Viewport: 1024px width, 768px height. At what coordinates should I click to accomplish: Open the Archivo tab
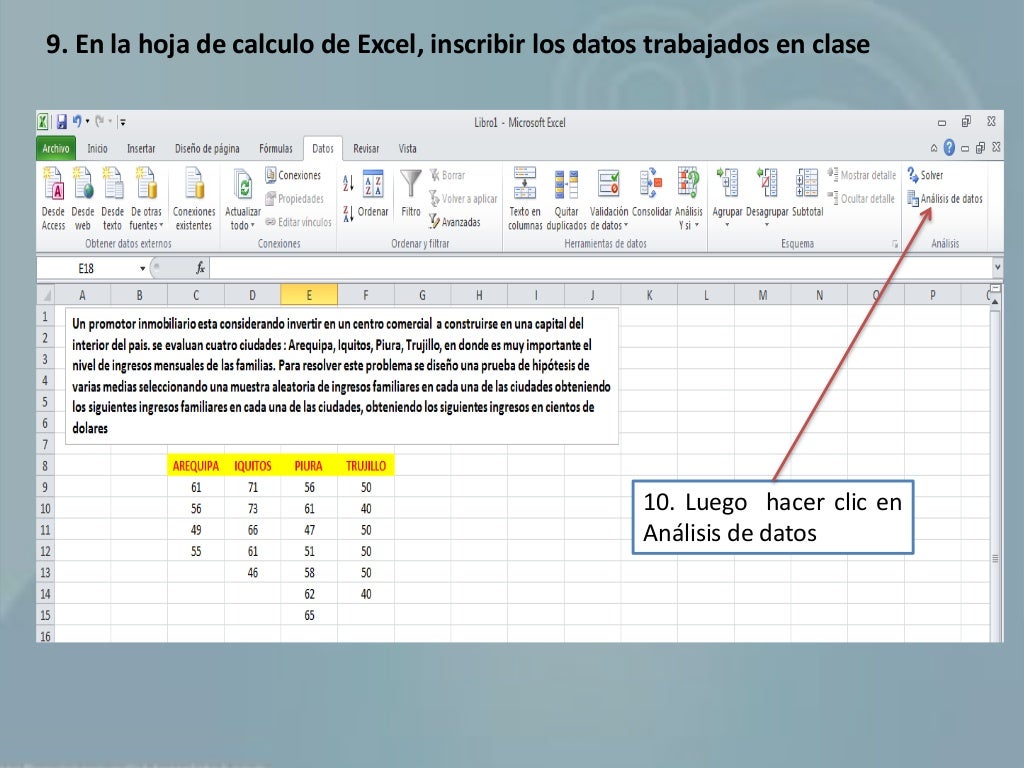click(56, 148)
